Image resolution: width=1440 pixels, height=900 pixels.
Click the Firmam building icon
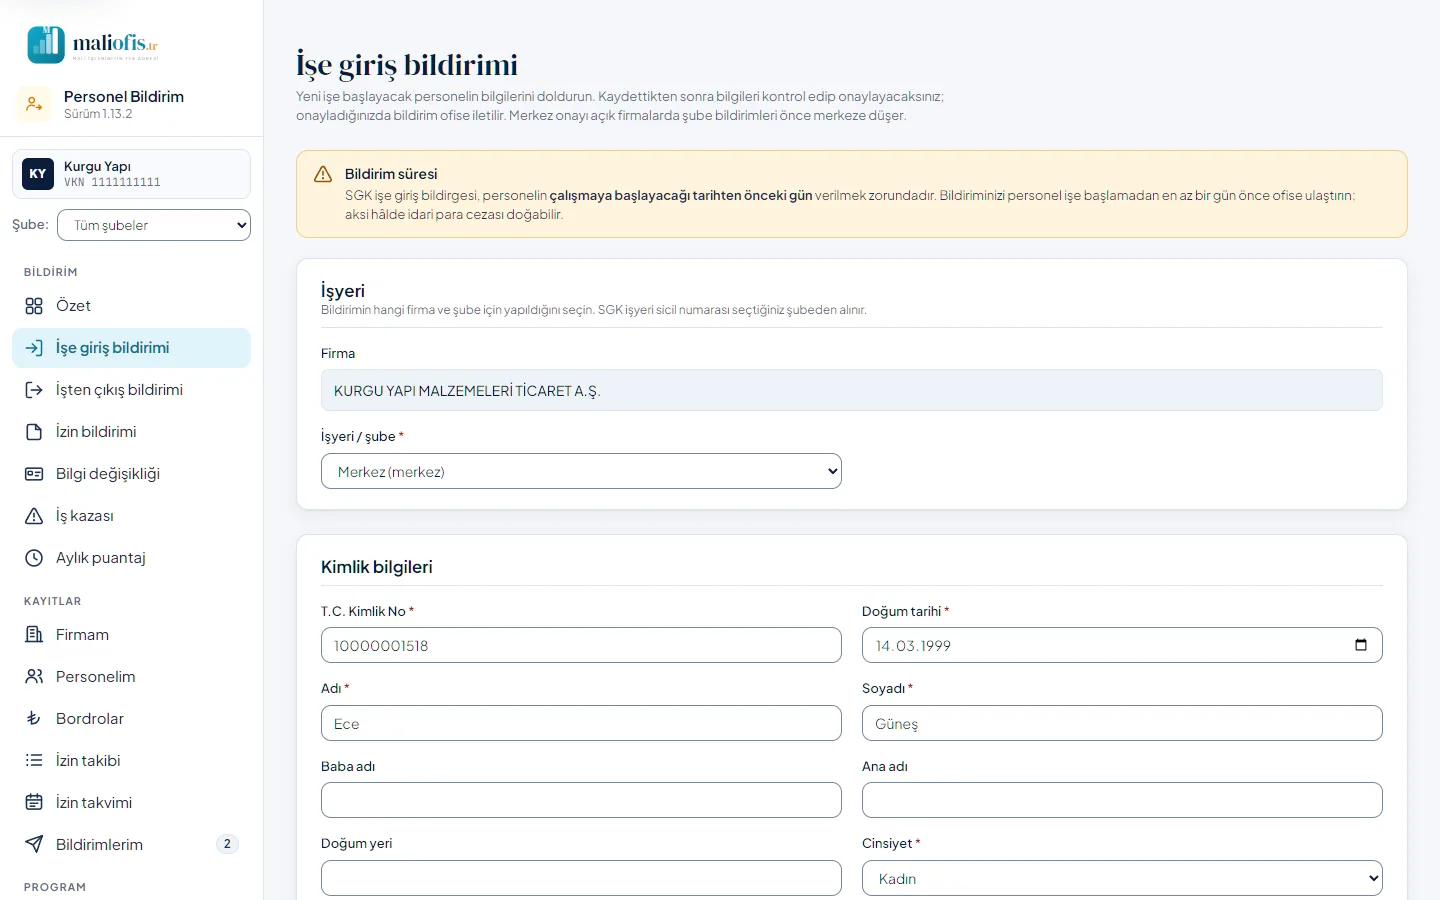click(34, 635)
